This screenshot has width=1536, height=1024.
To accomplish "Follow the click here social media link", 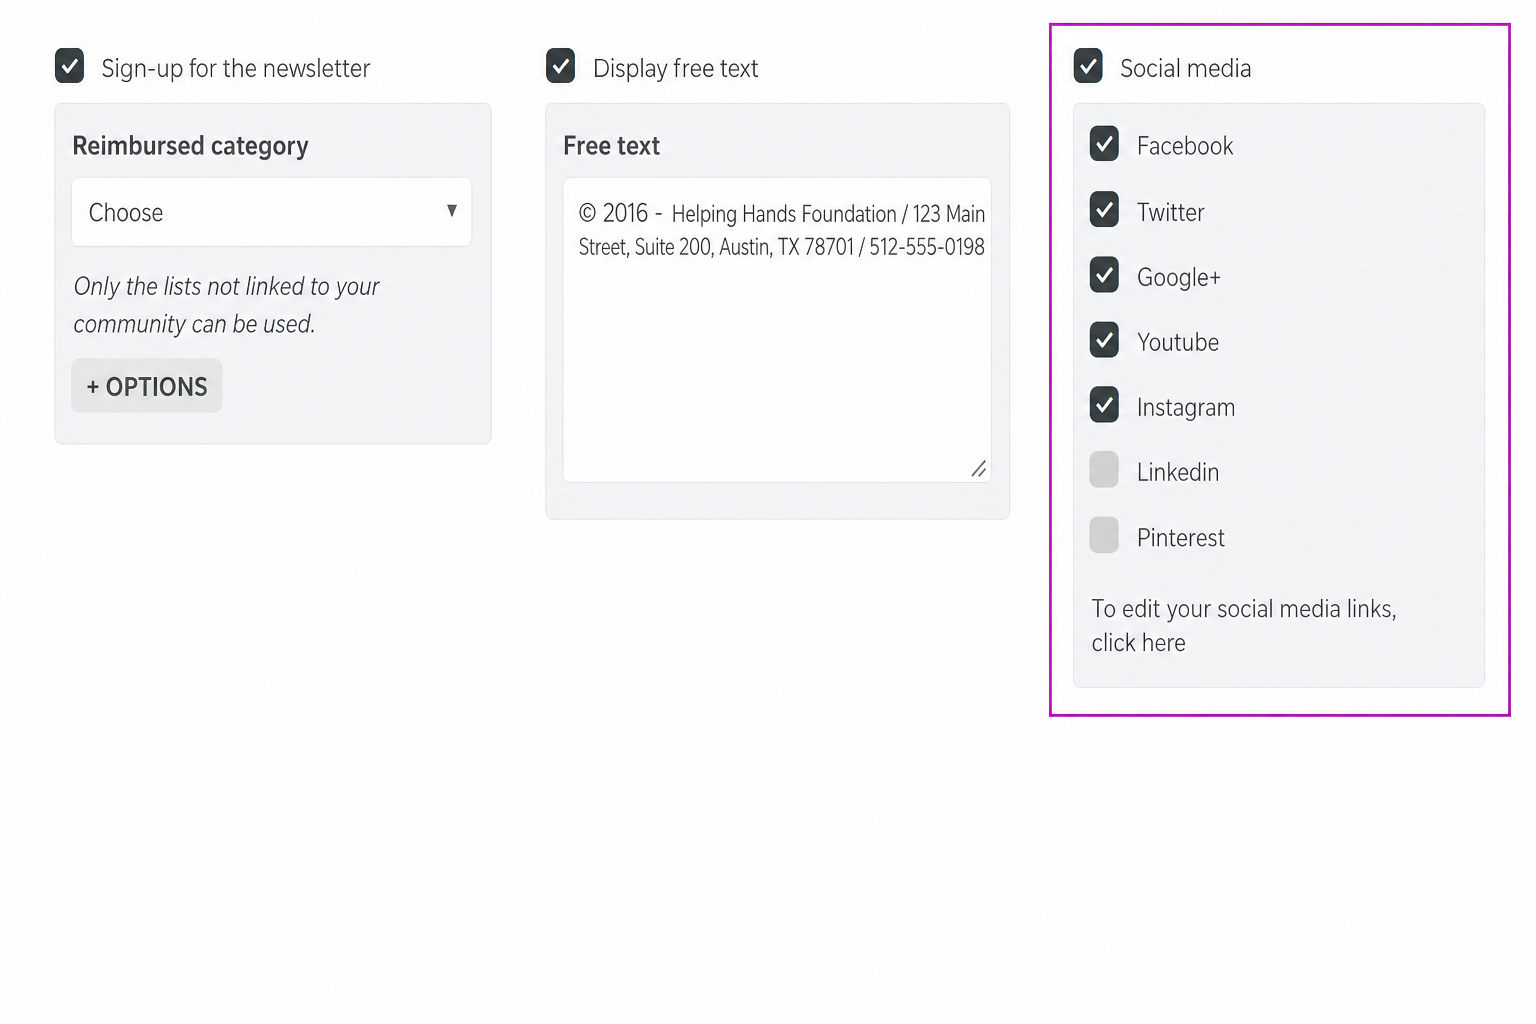I will (x=1138, y=643).
